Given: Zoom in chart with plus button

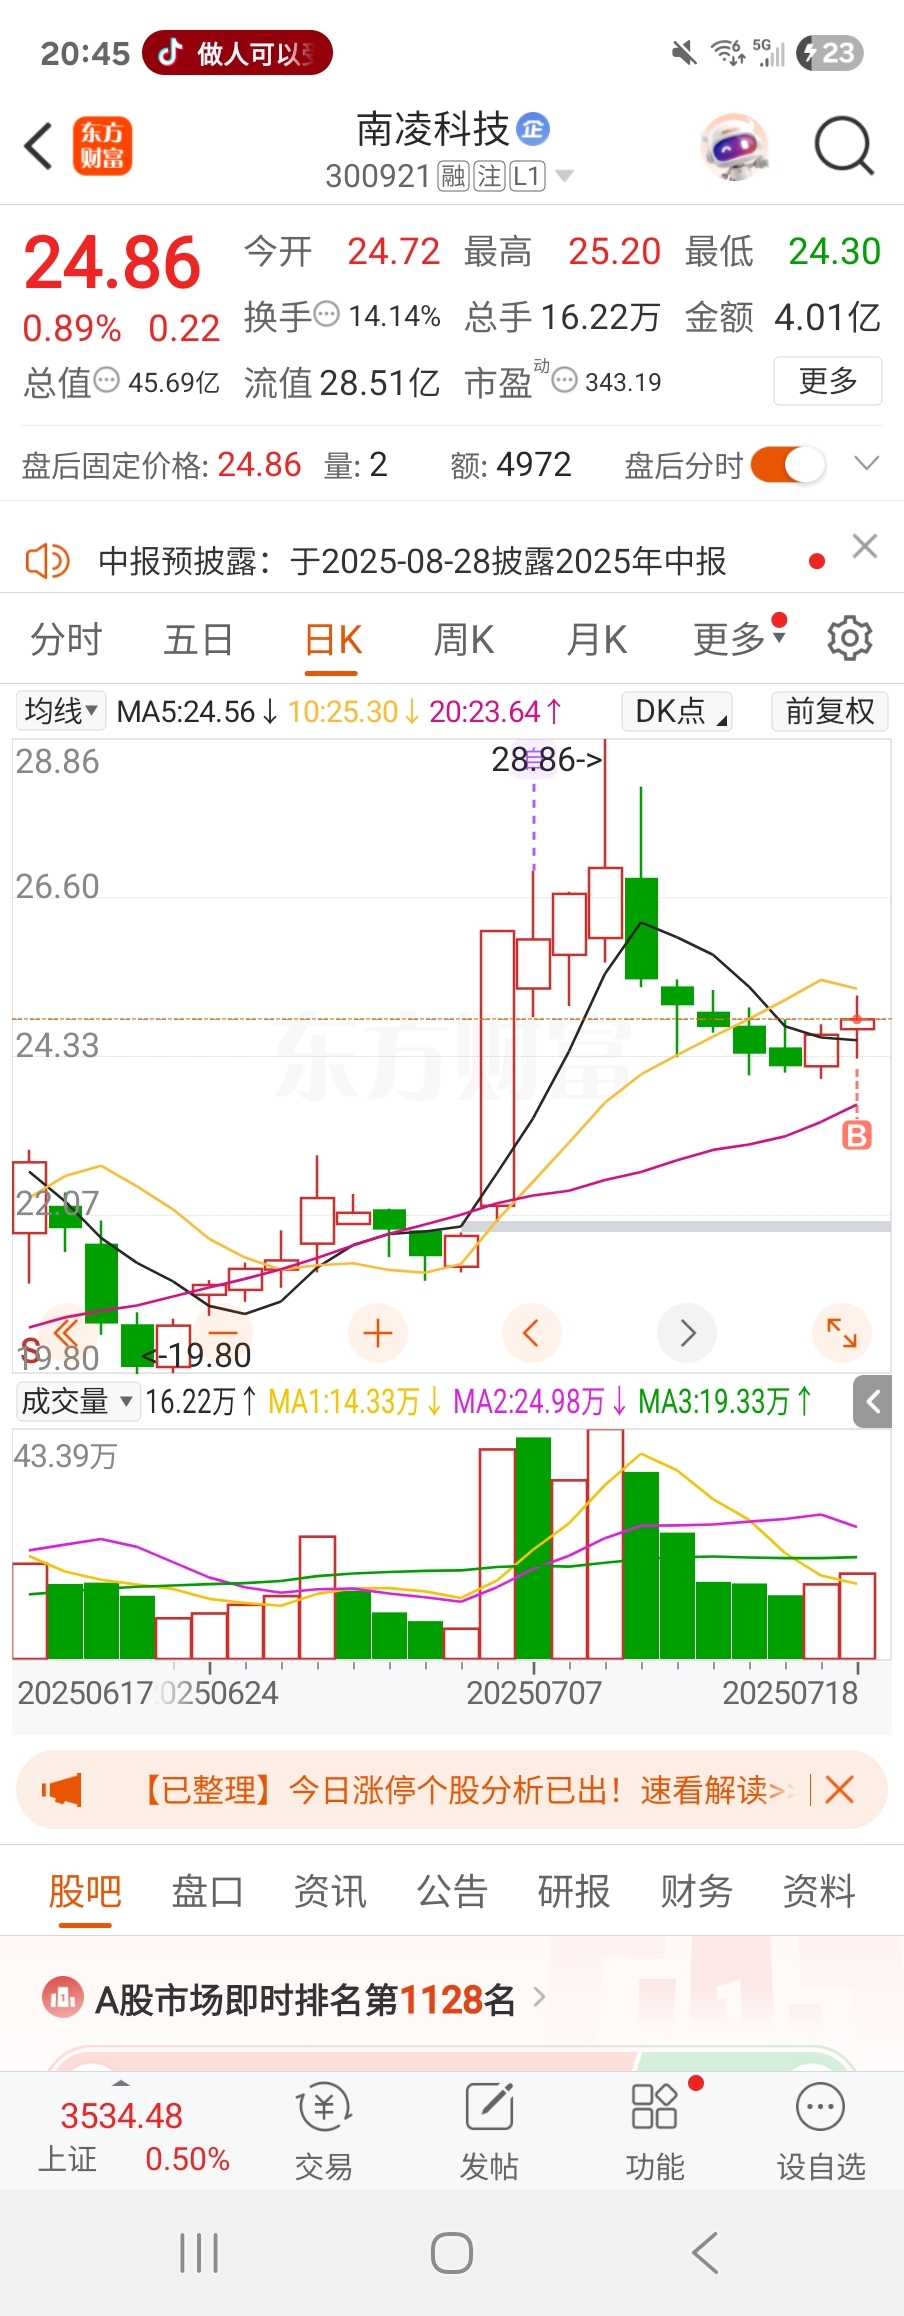Looking at the screenshot, I should point(378,1333).
